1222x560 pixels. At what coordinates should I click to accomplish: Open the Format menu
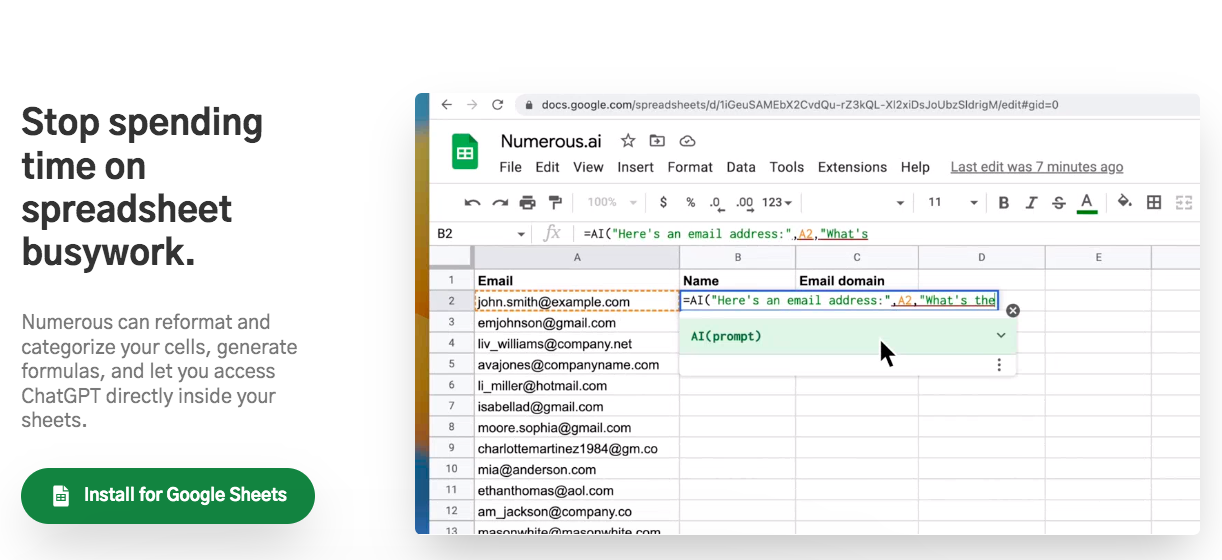pyautogui.click(x=690, y=167)
